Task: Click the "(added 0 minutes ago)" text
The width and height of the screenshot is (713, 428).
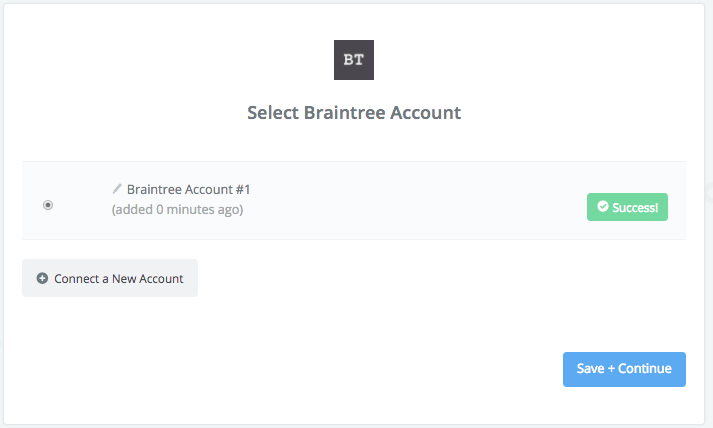Action: point(177,210)
